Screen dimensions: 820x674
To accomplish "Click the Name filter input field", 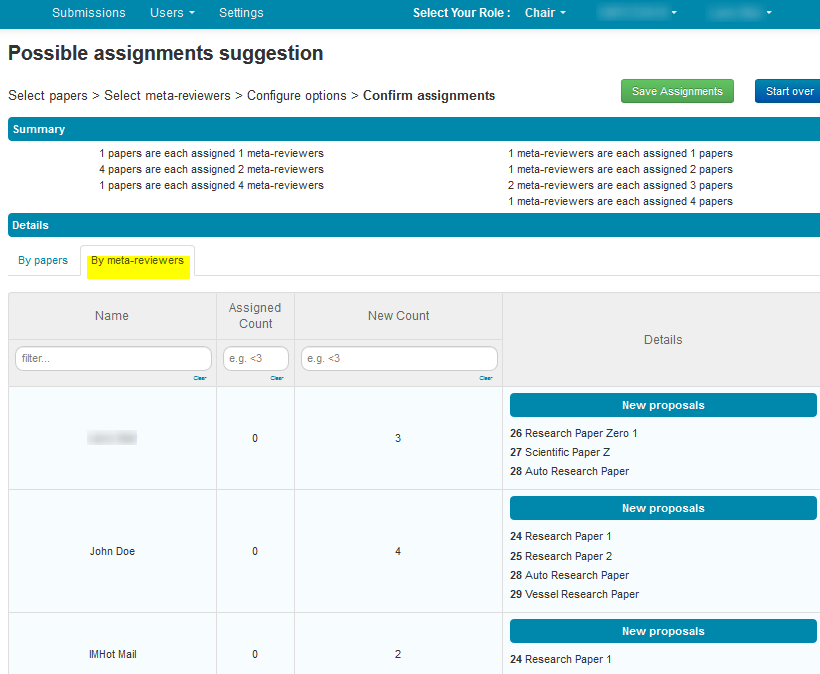I will [x=113, y=359].
